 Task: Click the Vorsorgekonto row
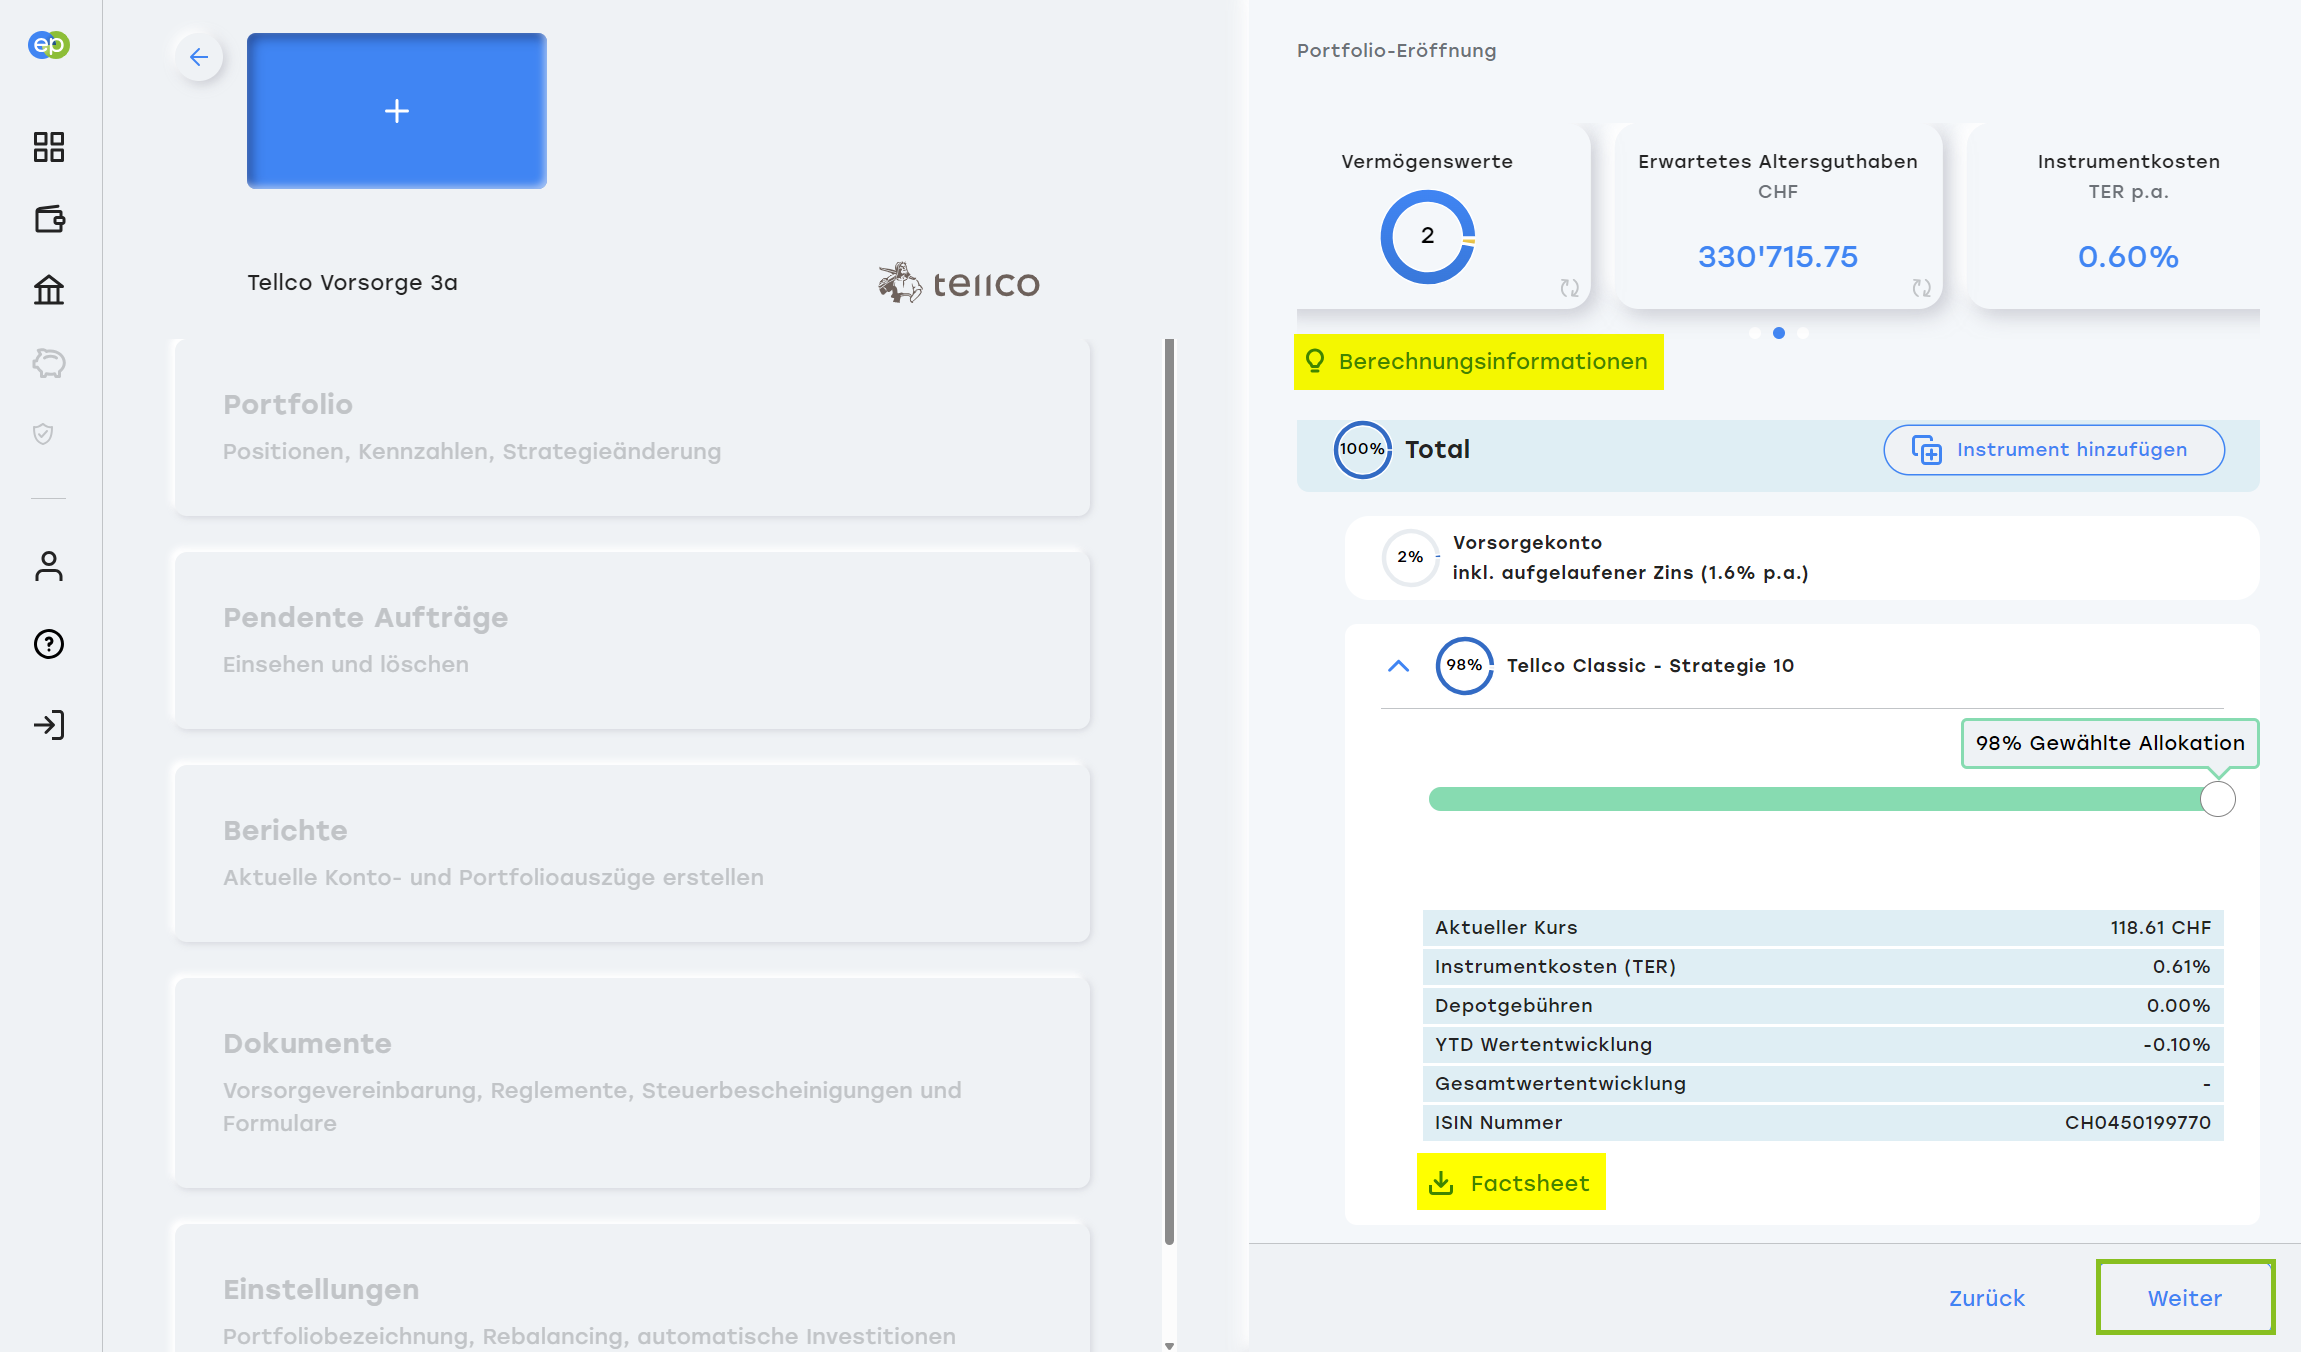[x=1802, y=558]
